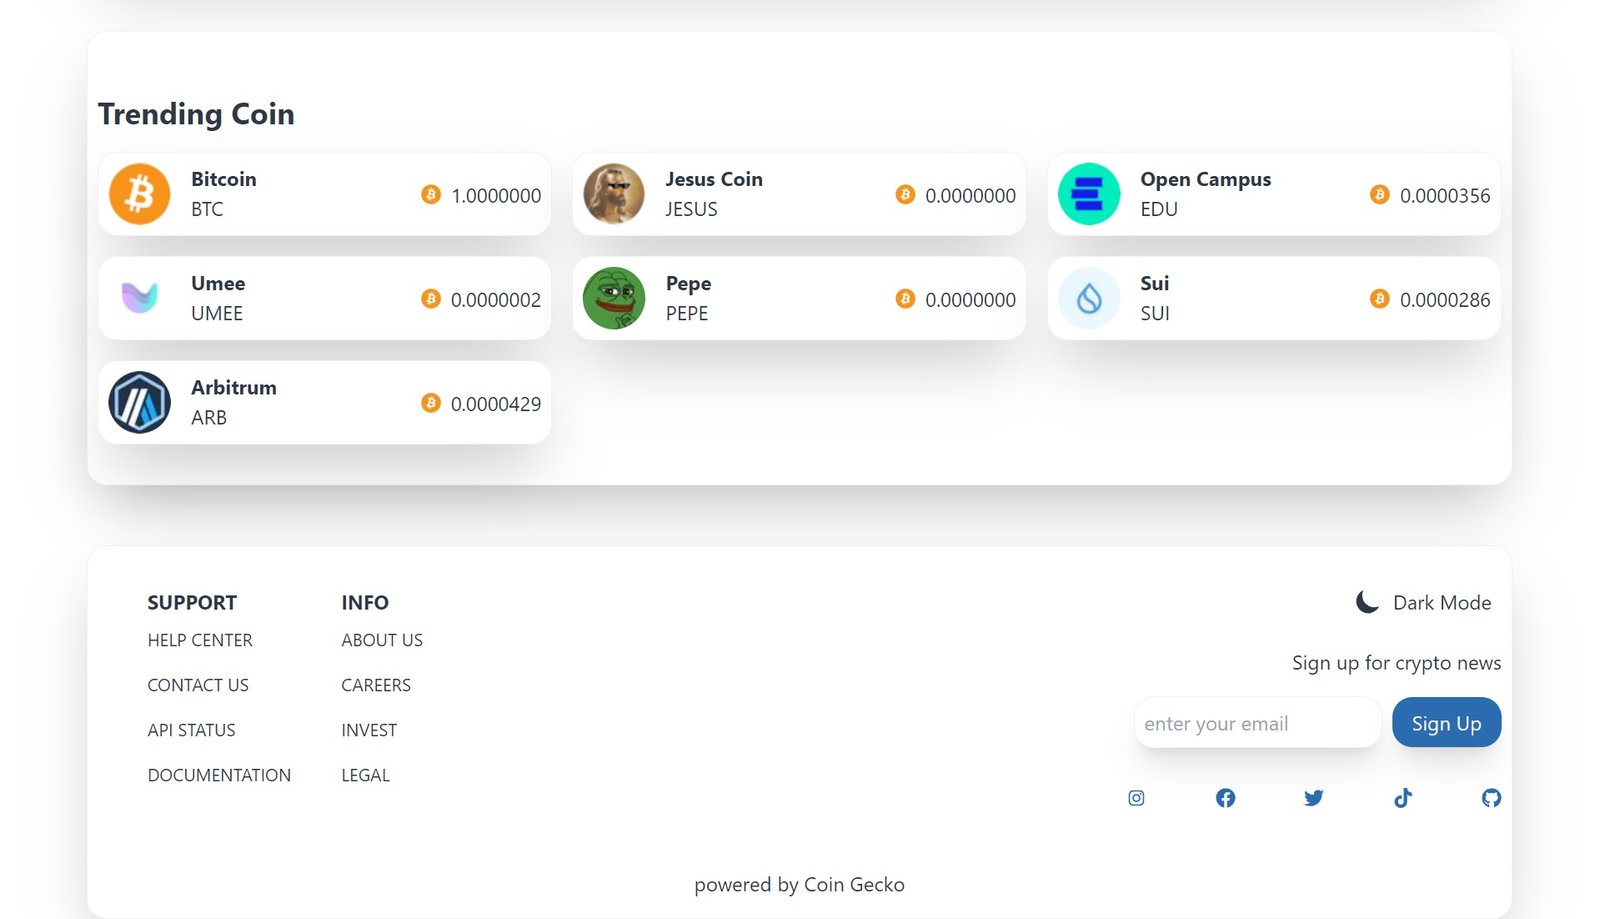Click the Bitcoin coin logo
1600x919 pixels.
click(139, 194)
